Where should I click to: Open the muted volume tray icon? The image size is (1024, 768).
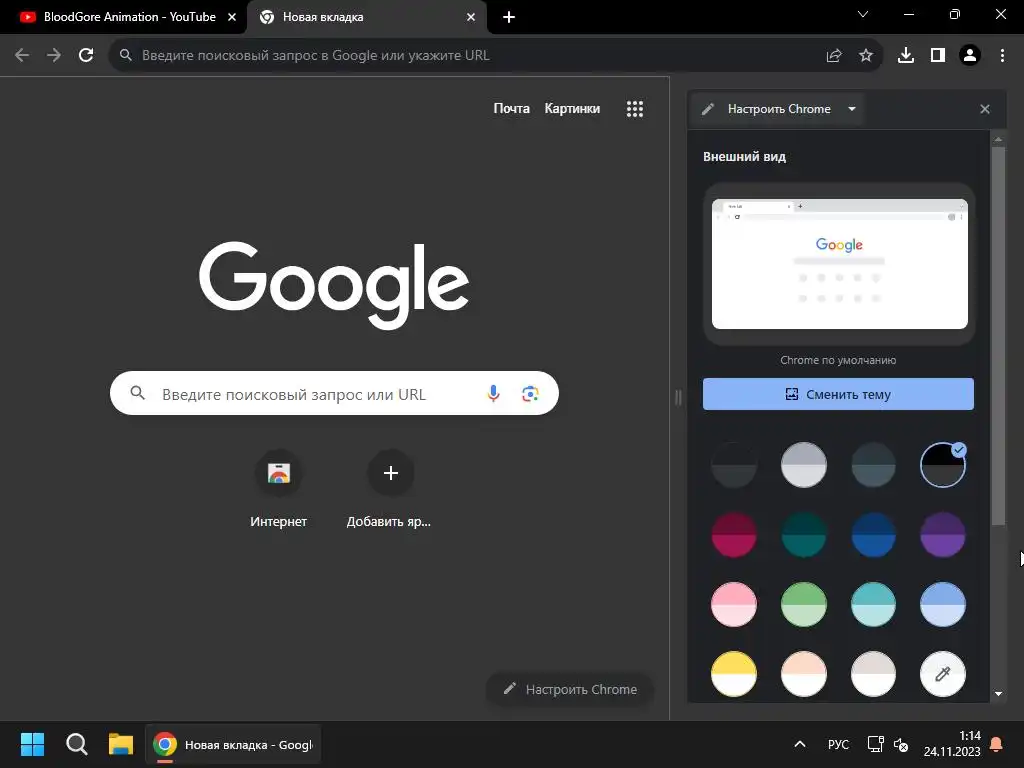tap(901, 744)
